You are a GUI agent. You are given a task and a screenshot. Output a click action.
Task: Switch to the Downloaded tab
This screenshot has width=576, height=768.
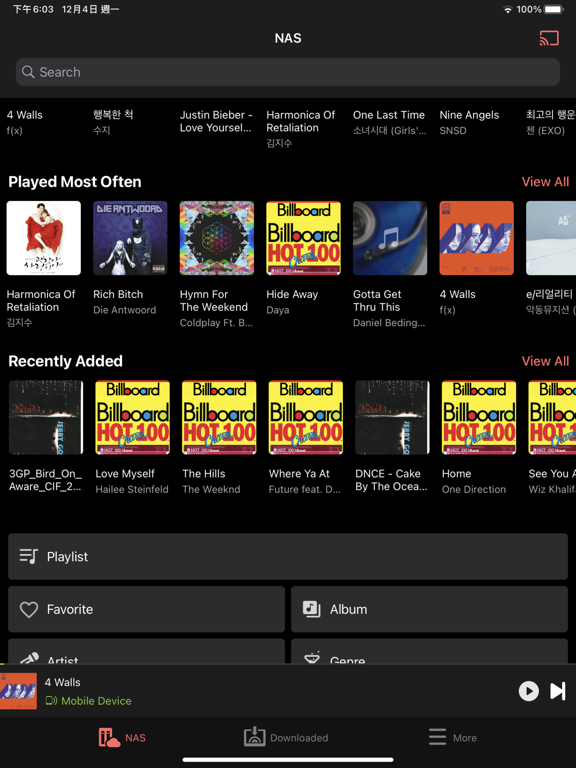[x=286, y=738]
